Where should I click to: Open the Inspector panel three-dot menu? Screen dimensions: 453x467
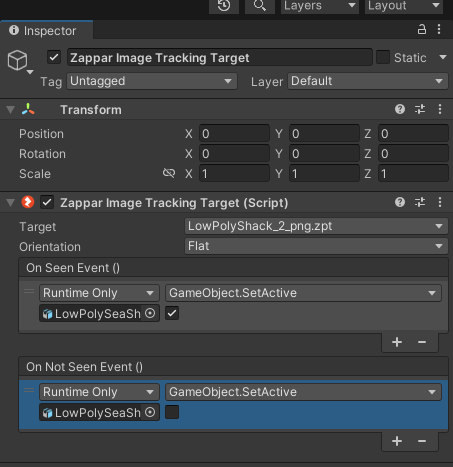[439, 30]
